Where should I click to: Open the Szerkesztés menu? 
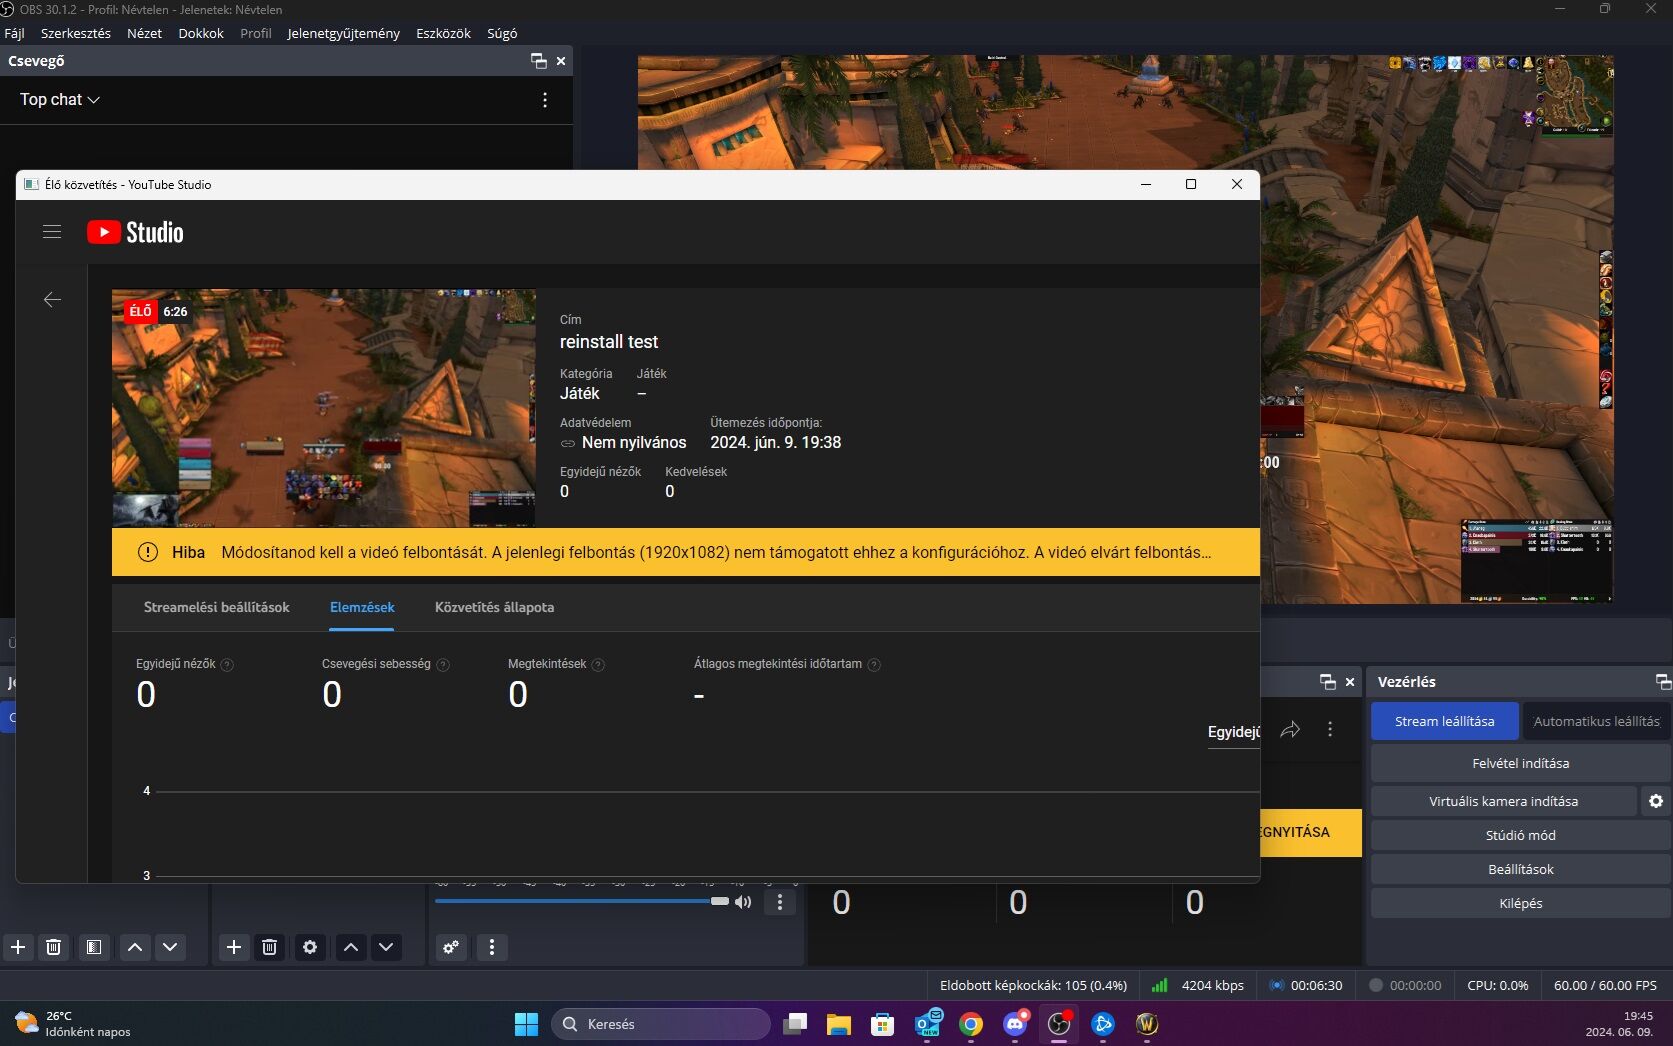[76, 33]
